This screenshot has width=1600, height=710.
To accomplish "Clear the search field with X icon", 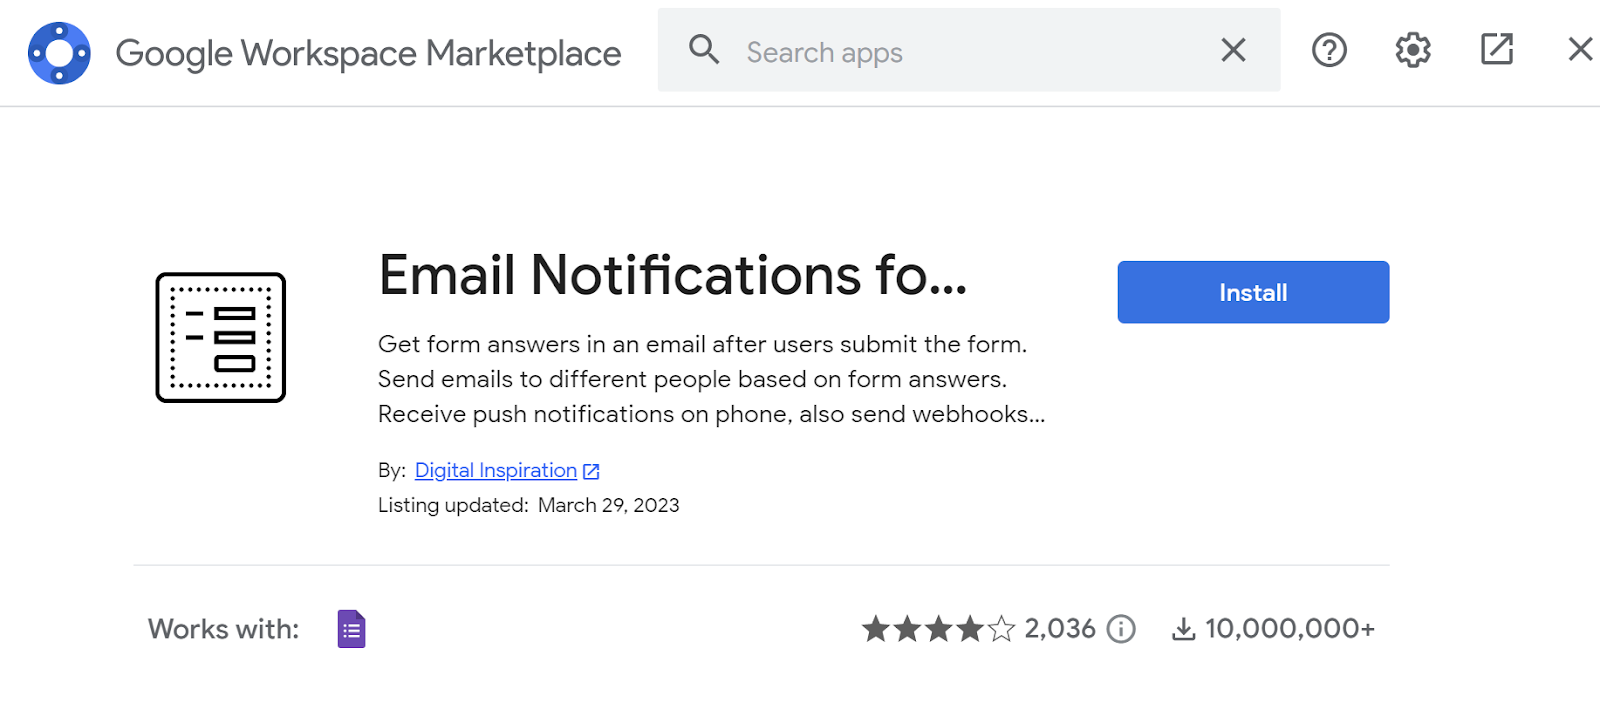I will 1233,50.
